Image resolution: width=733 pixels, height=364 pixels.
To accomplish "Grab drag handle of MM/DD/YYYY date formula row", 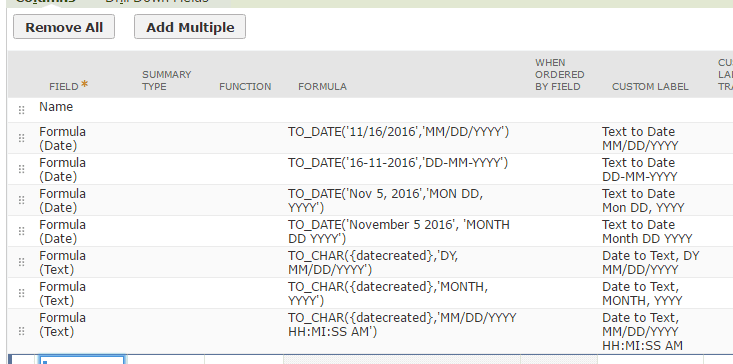I will pos(22,138).
